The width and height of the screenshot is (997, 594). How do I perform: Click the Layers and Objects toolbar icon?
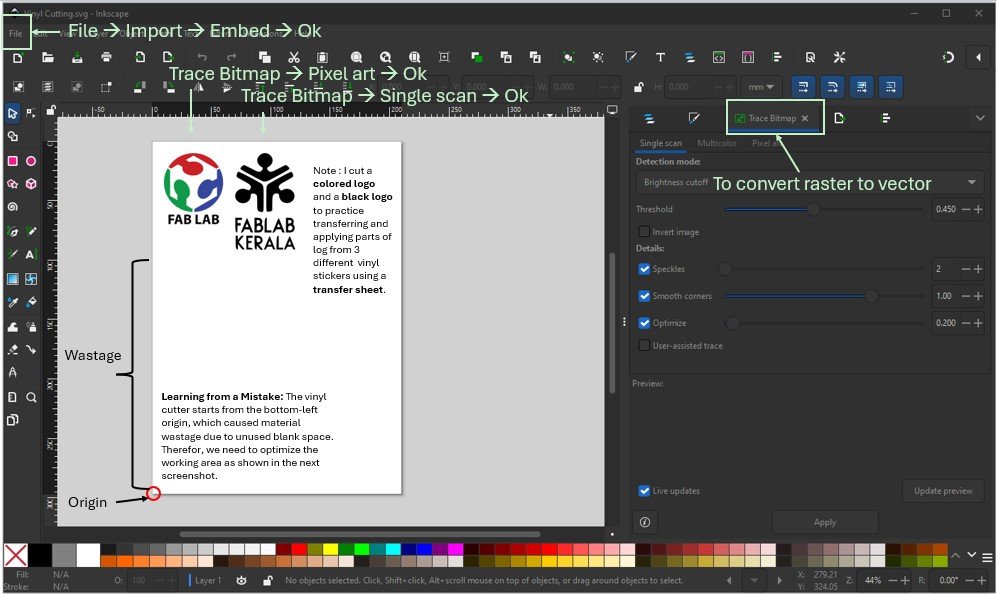click(x=689, y=57)
